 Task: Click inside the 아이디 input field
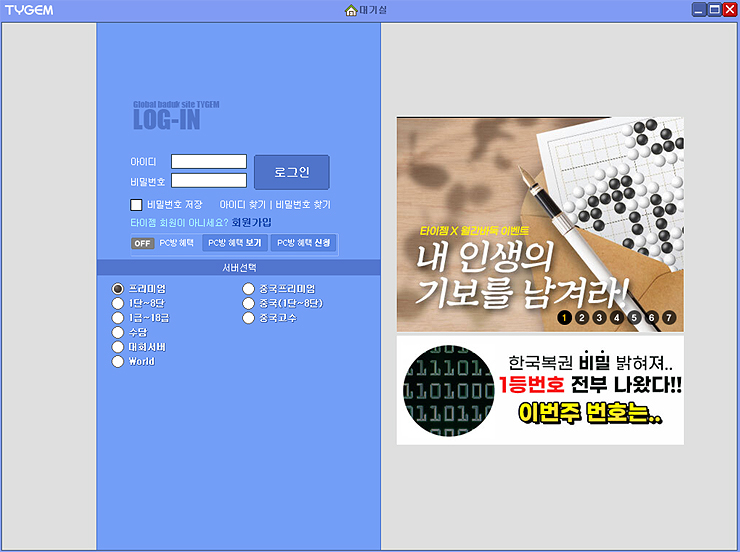coord(209,161)
